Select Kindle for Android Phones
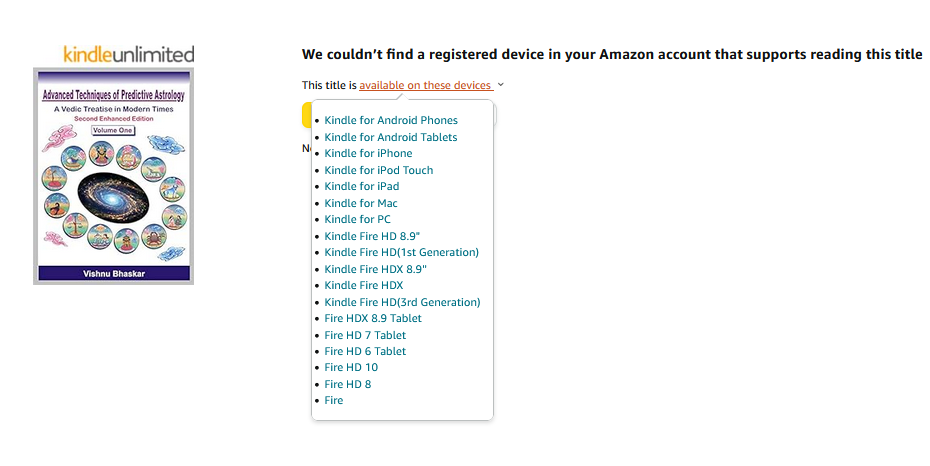 391,121
